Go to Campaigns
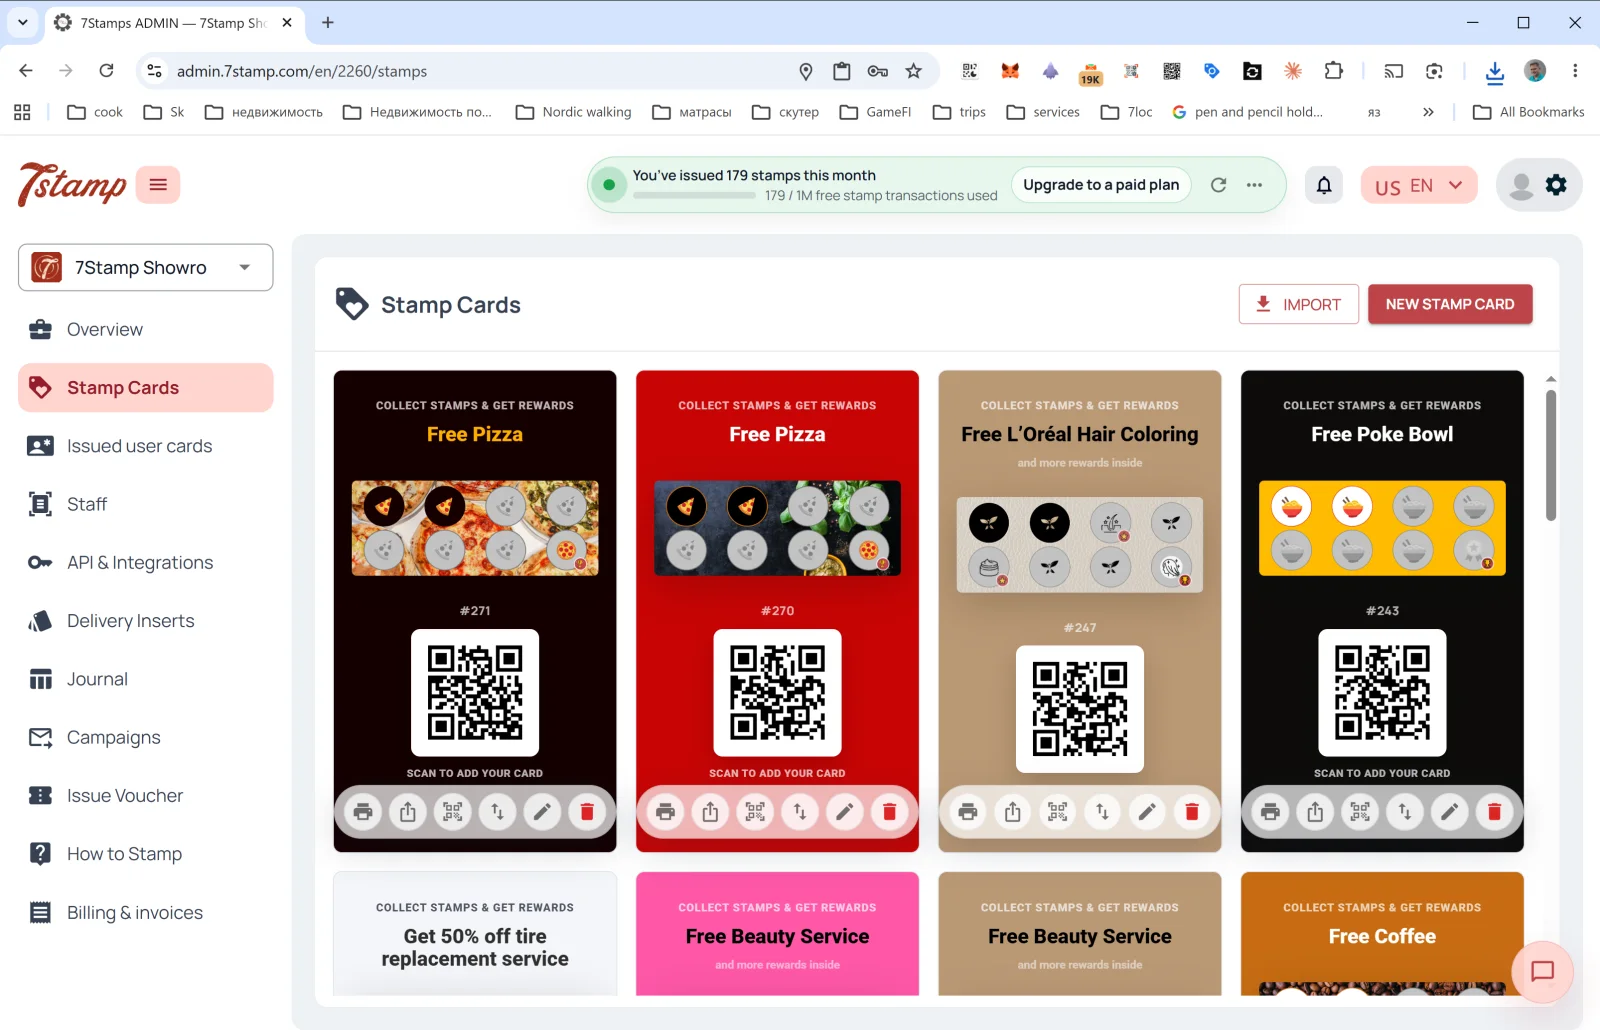This screenshot has width=1600, height=1030. [x=145, y=738]
